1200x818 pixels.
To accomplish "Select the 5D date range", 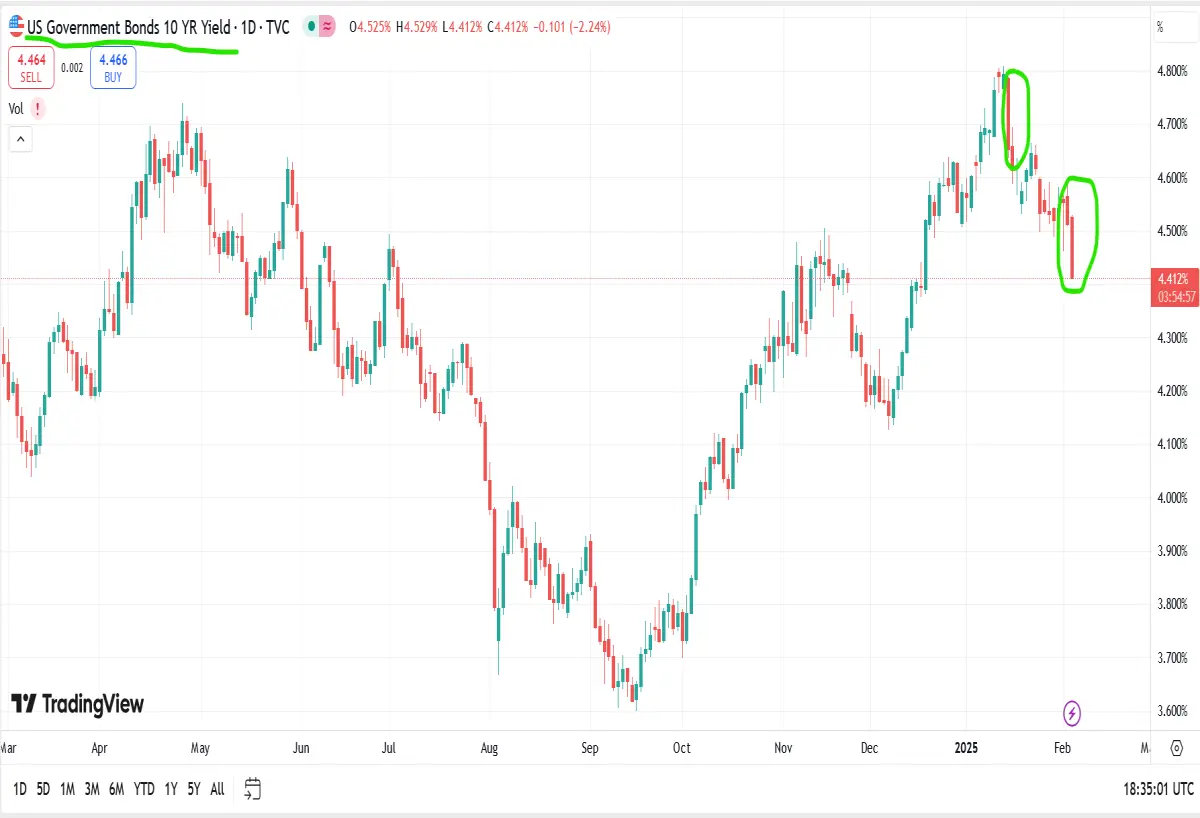I will tap(43, 789).
